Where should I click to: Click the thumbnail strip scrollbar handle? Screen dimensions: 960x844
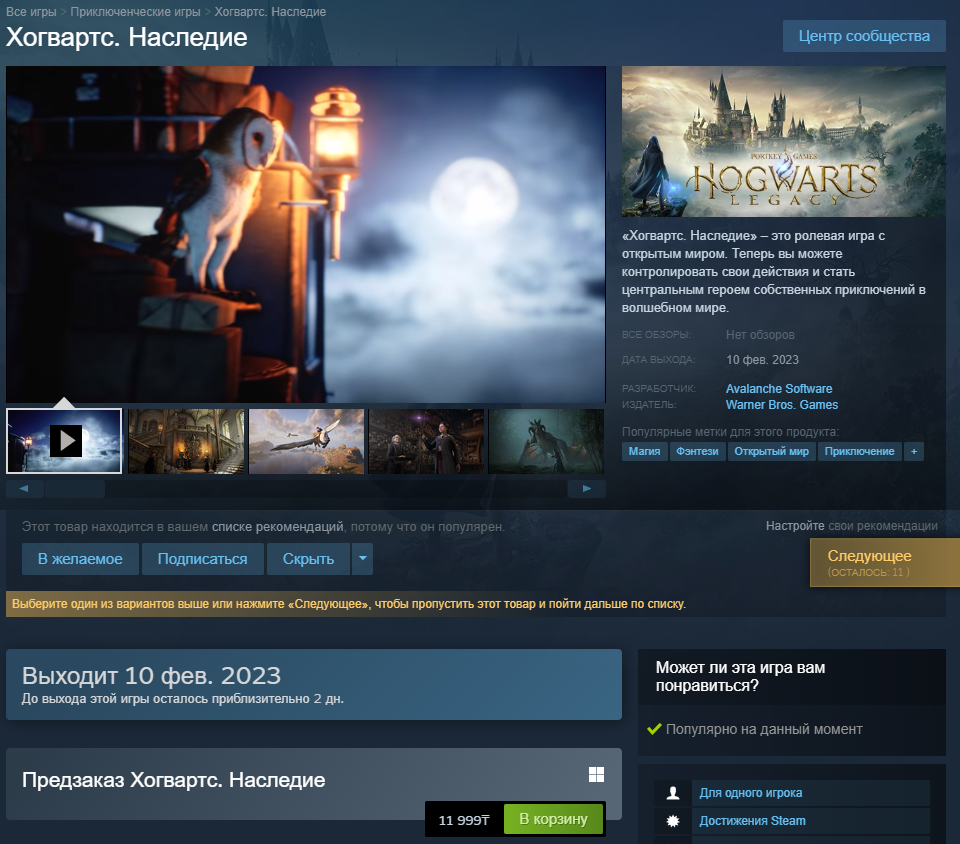75,488
